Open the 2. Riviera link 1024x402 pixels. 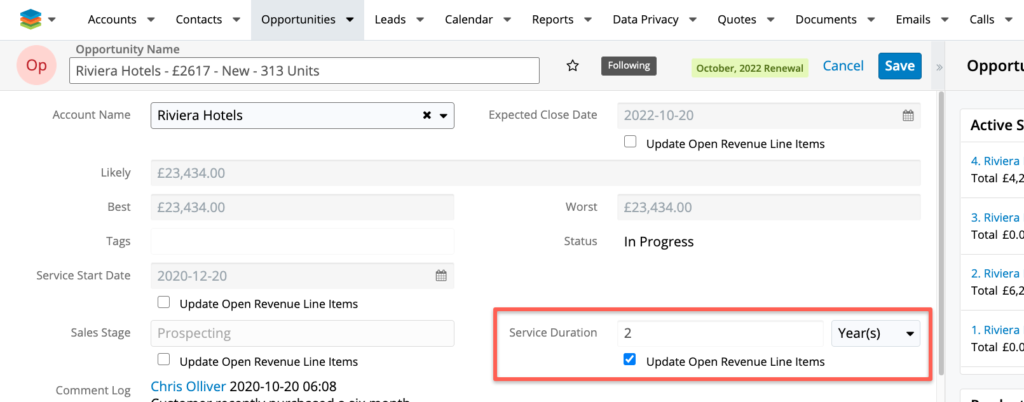pos(995,273)
